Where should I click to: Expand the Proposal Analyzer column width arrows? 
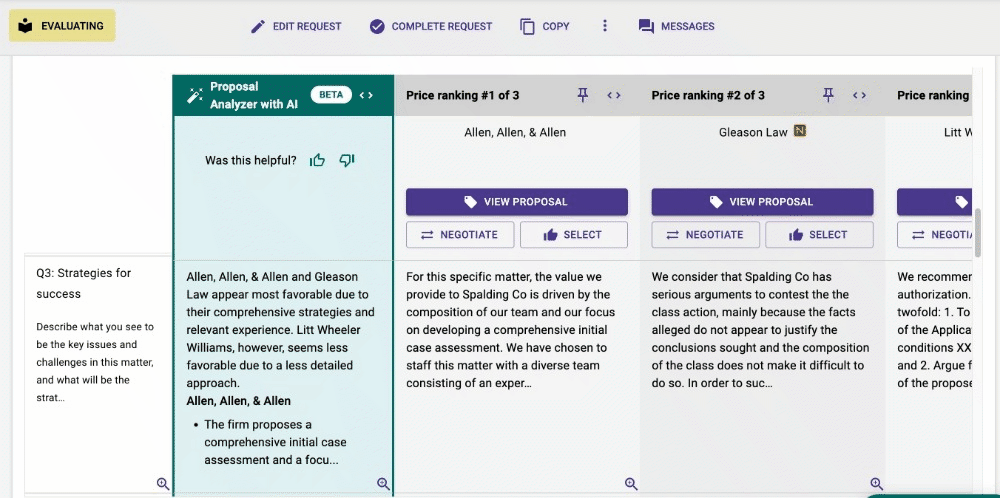click(x=366, y=95)
